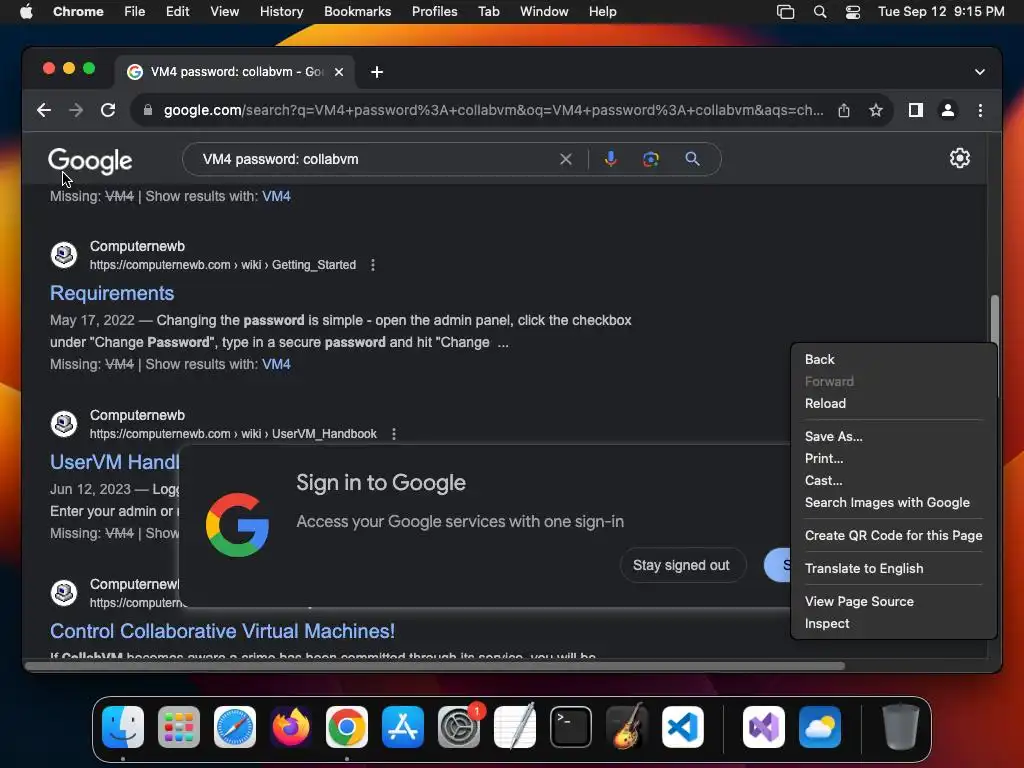Viewport: 1024px width, 768px height.
Task: Open Launchpad from the dock
Action: (179, 727)
